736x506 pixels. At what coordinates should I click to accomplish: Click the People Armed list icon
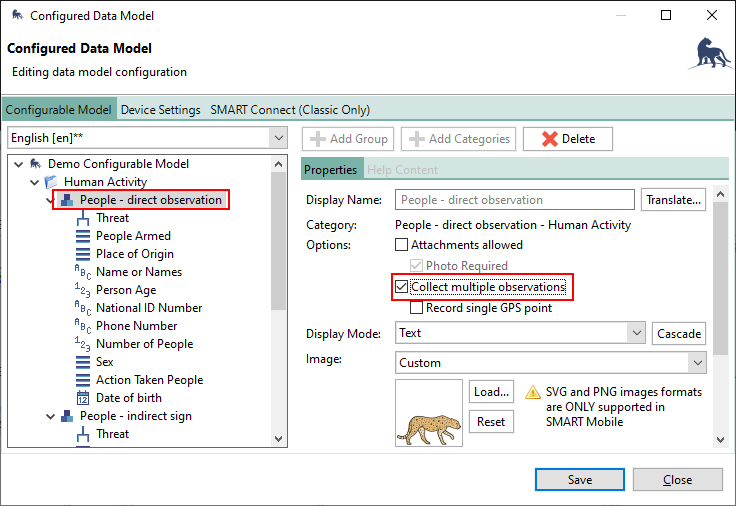[x=83, y=236]
